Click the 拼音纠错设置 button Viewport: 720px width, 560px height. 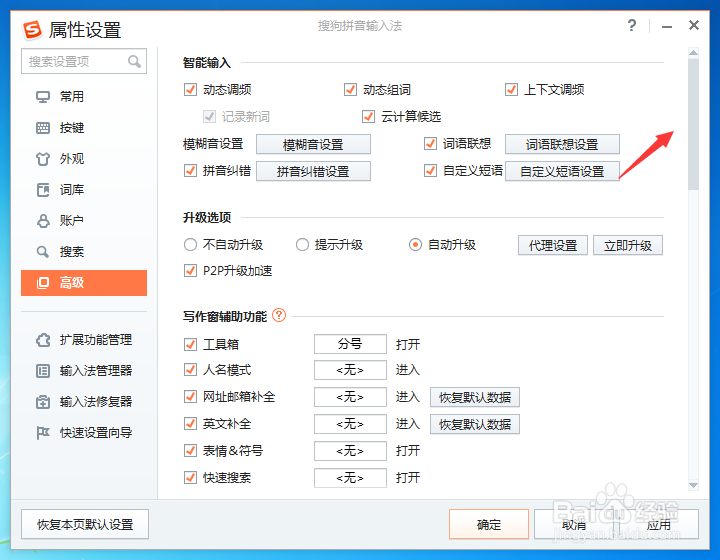click(313, 172)
